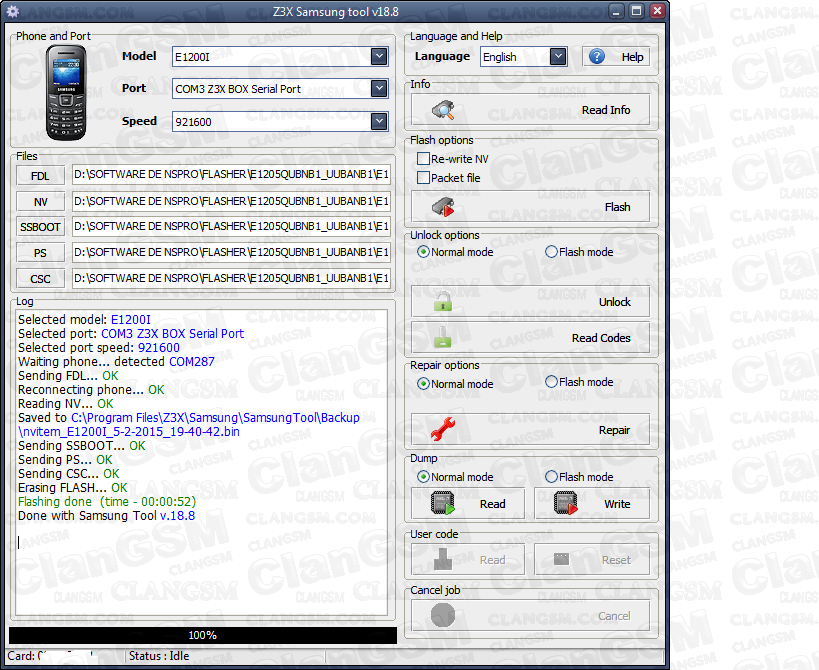Screen dimensions: 819x670
Task: Click the Read Info button label
Action: point(606,110)
